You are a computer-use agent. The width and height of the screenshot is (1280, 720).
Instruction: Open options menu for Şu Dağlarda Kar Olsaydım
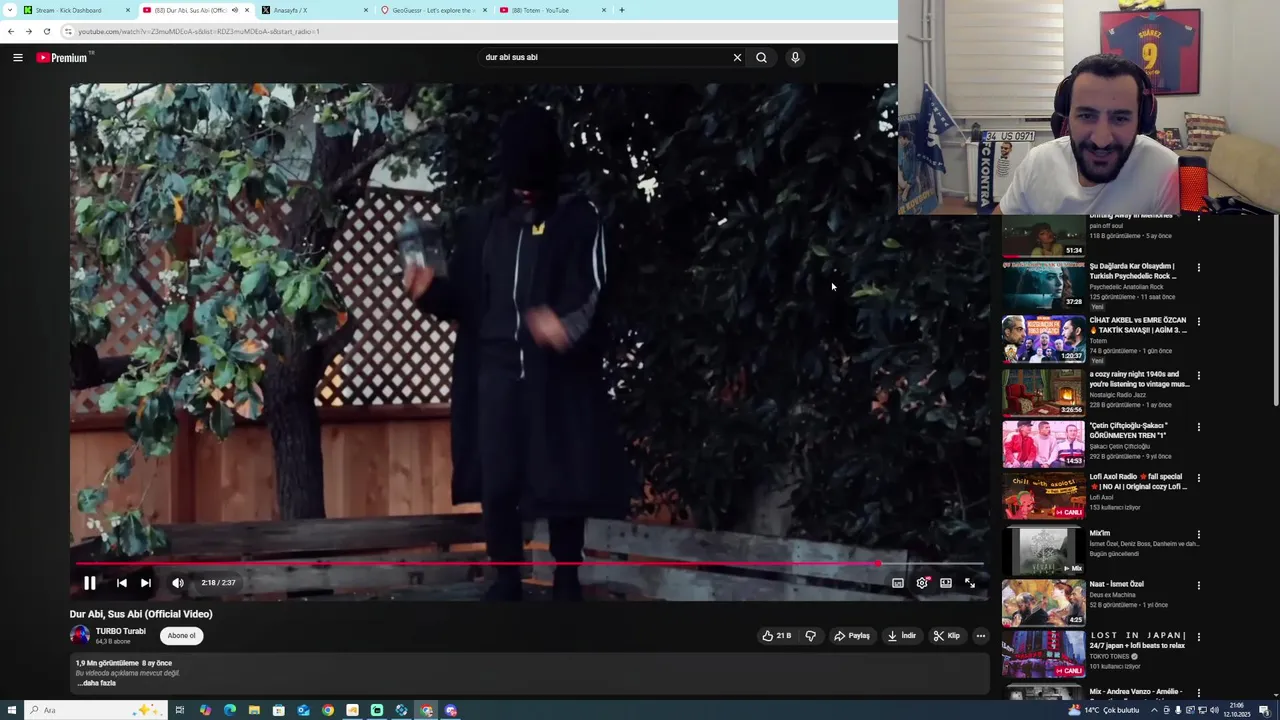1198,268
